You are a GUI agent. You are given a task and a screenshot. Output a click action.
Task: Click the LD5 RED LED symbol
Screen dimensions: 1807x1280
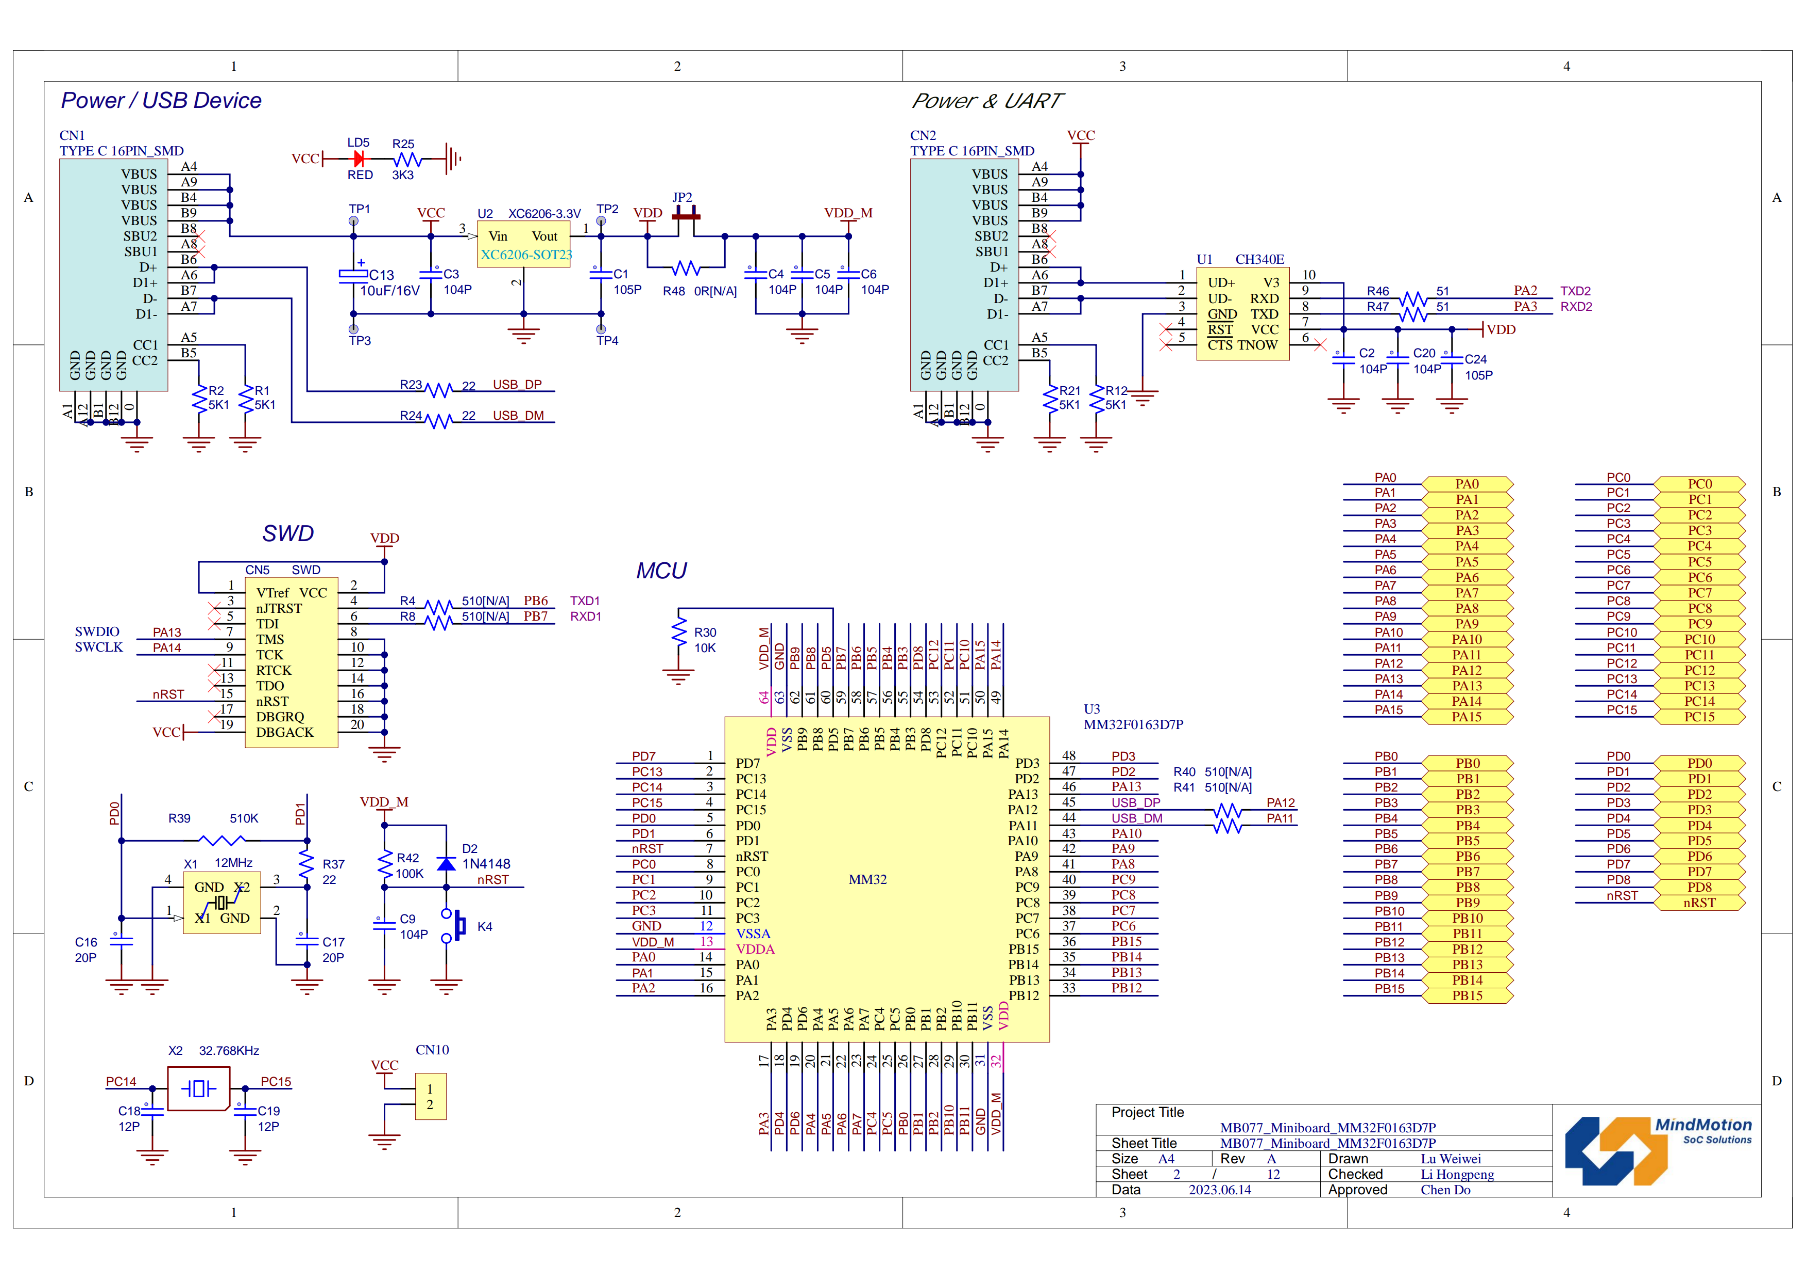(358, 157)
